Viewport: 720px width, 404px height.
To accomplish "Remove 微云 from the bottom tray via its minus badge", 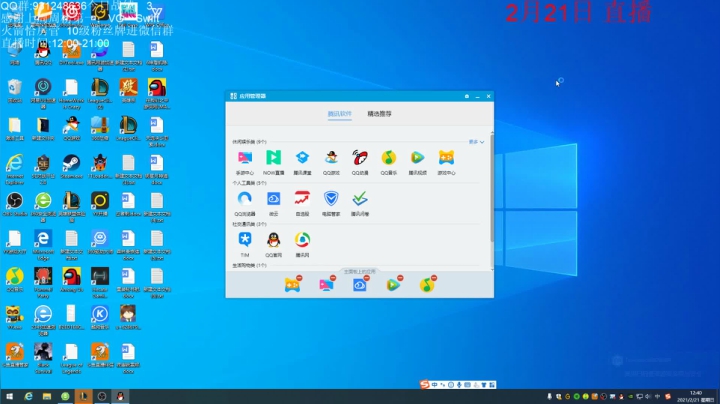I will (x=366, y=278).
